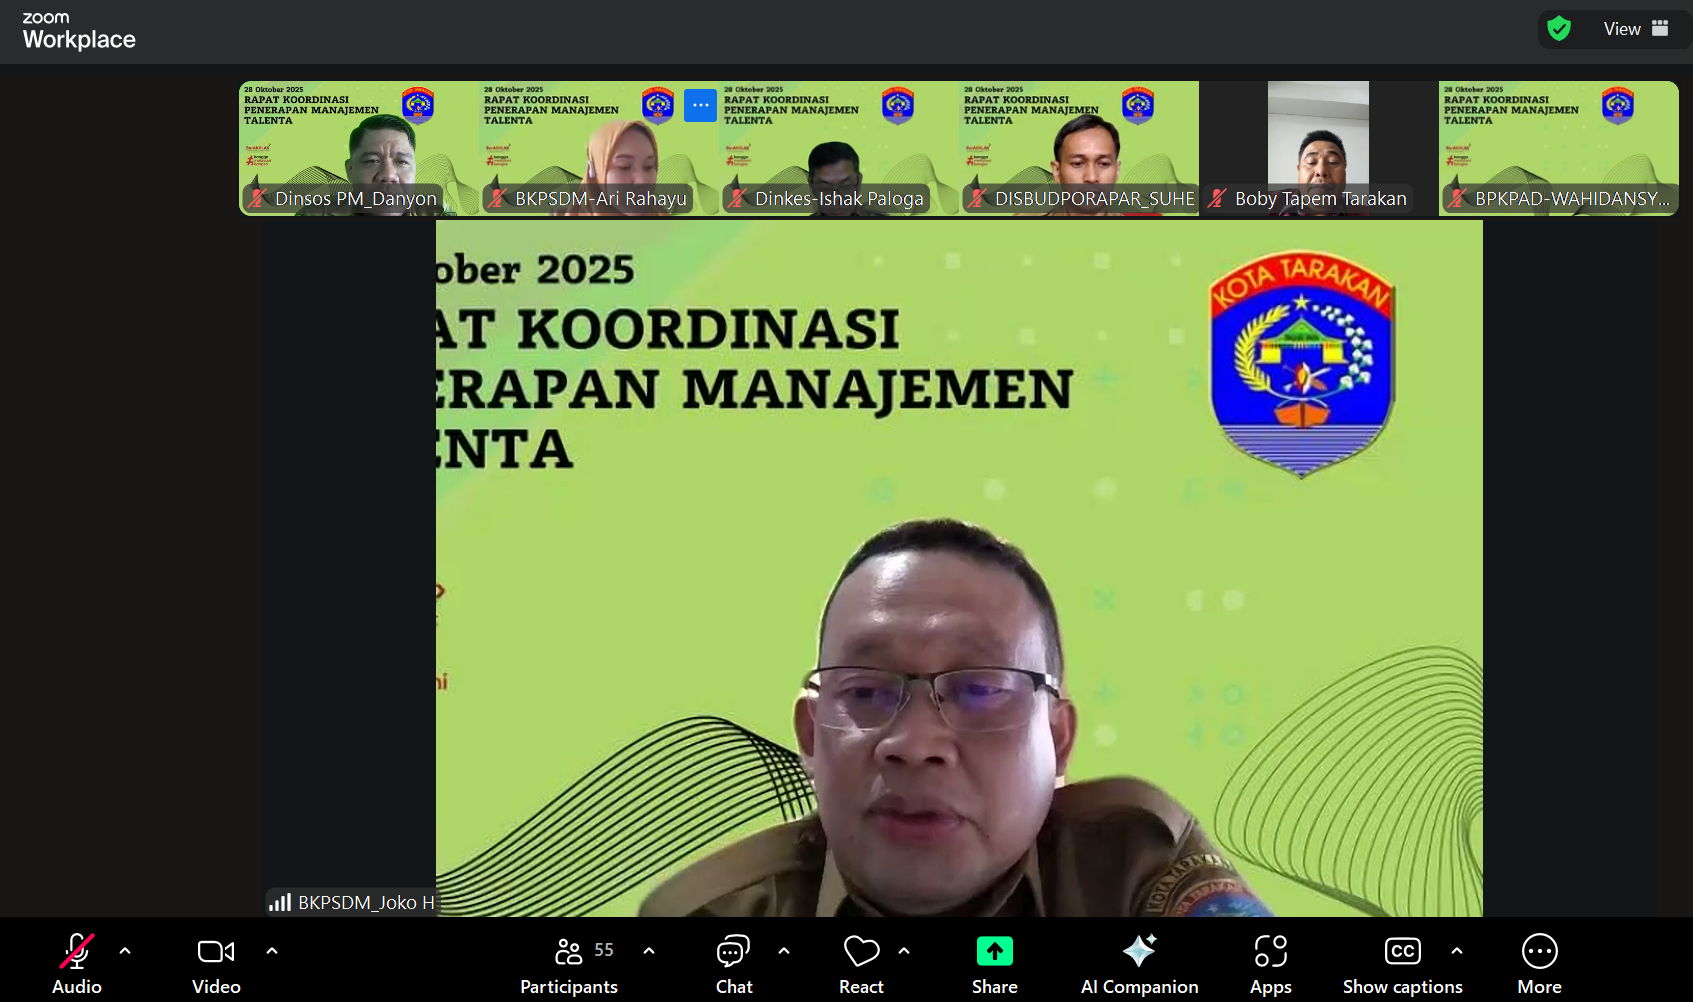The width and height of the screenshot is (1693, 1002).
Task: Select Boby Tapem Tarakan video thumbnail
Action: 1318,146
